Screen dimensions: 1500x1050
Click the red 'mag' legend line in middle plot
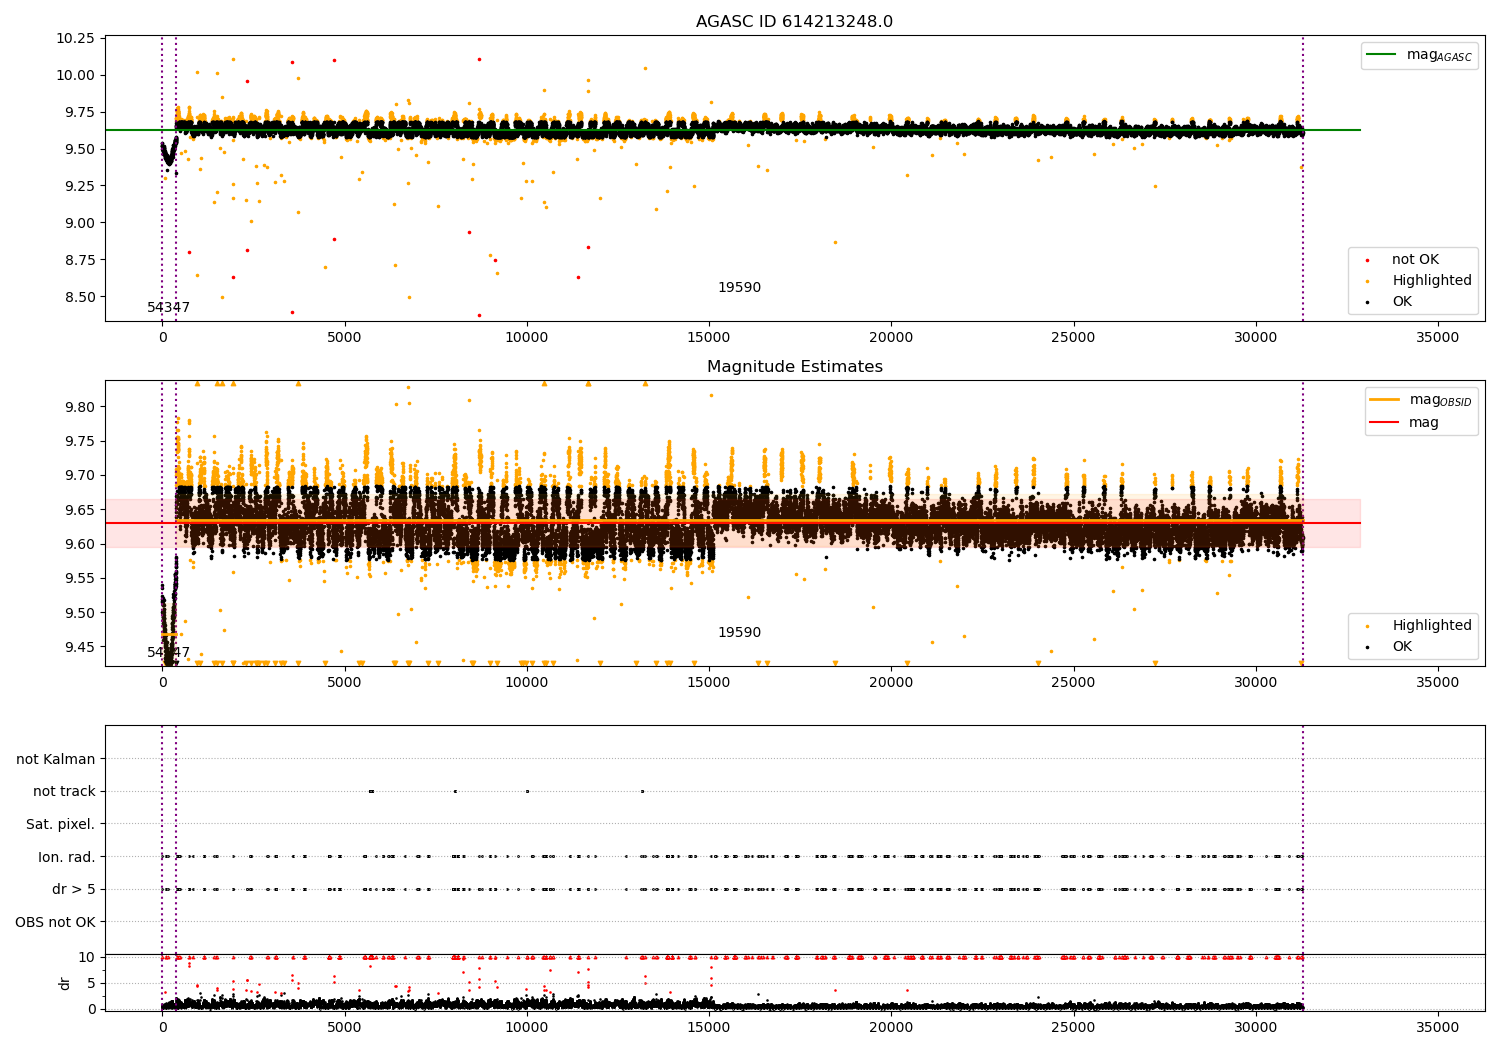tap(1384, 423)
